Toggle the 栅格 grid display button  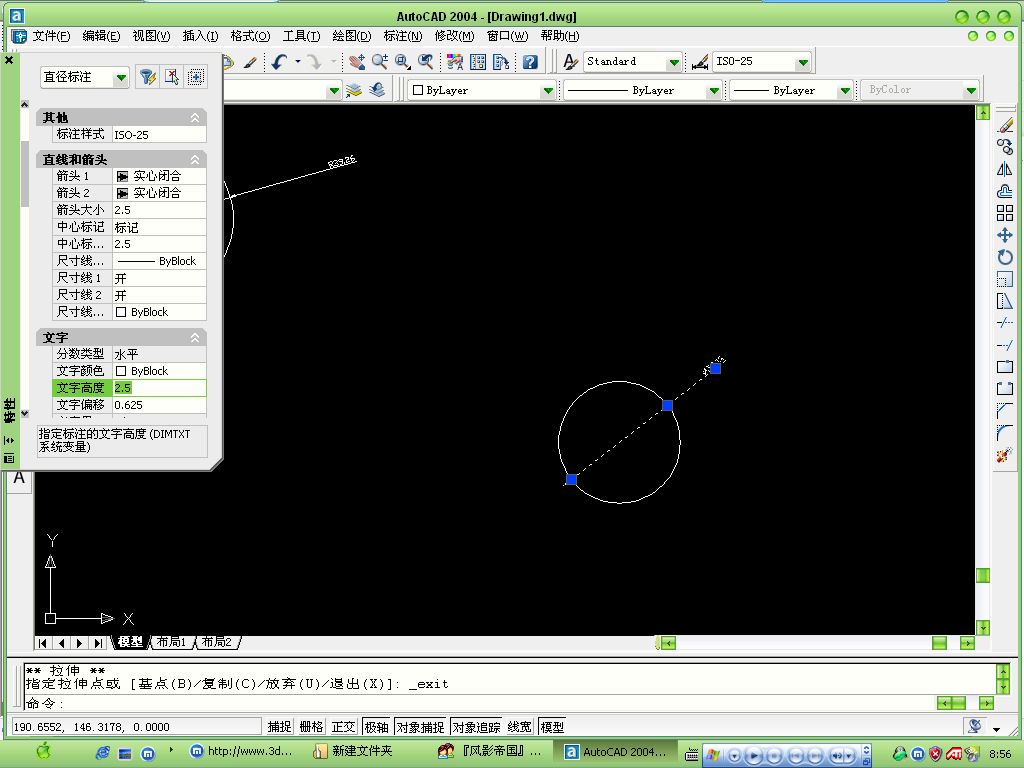[312, 726]
